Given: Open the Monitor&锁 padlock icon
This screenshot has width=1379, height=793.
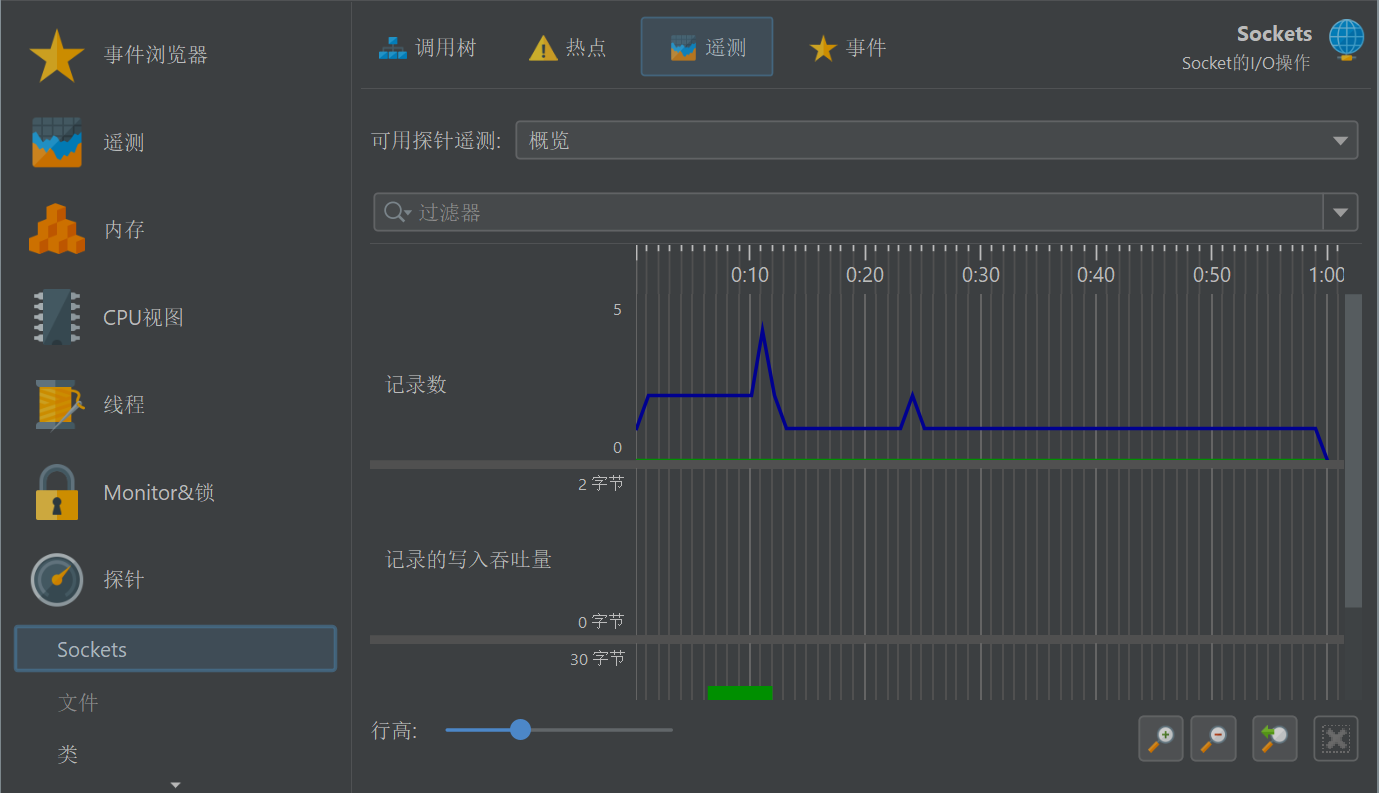Looking at the screenshot, I should [x=57, y=492].
